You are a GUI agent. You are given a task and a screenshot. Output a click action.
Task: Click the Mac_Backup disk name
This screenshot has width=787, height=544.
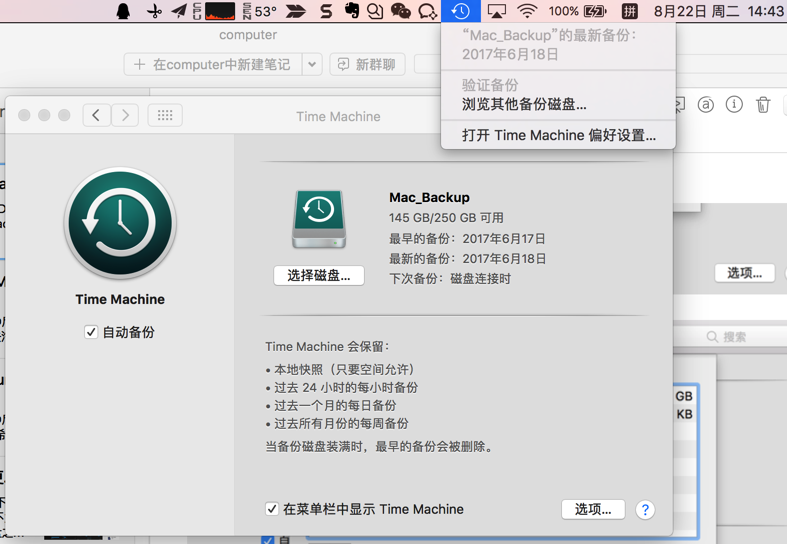(429, 197)
